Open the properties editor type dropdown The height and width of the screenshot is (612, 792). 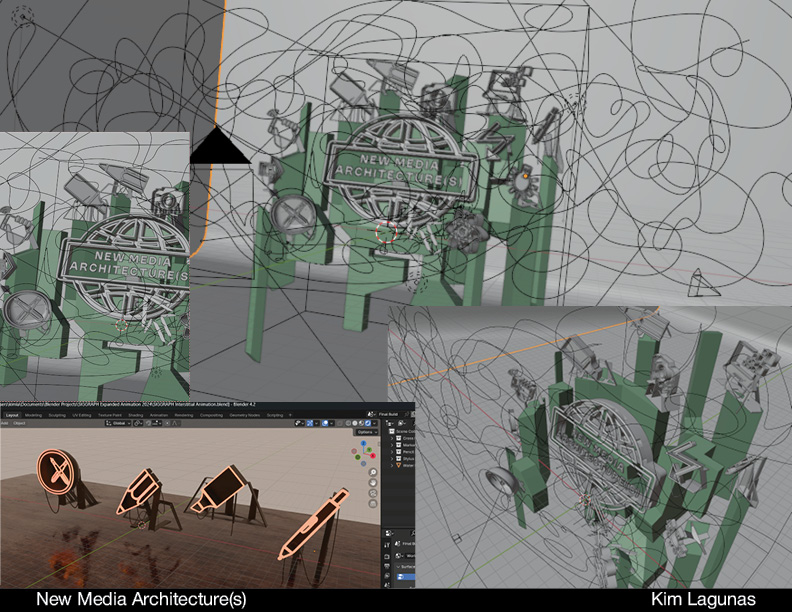coord(389,533)
